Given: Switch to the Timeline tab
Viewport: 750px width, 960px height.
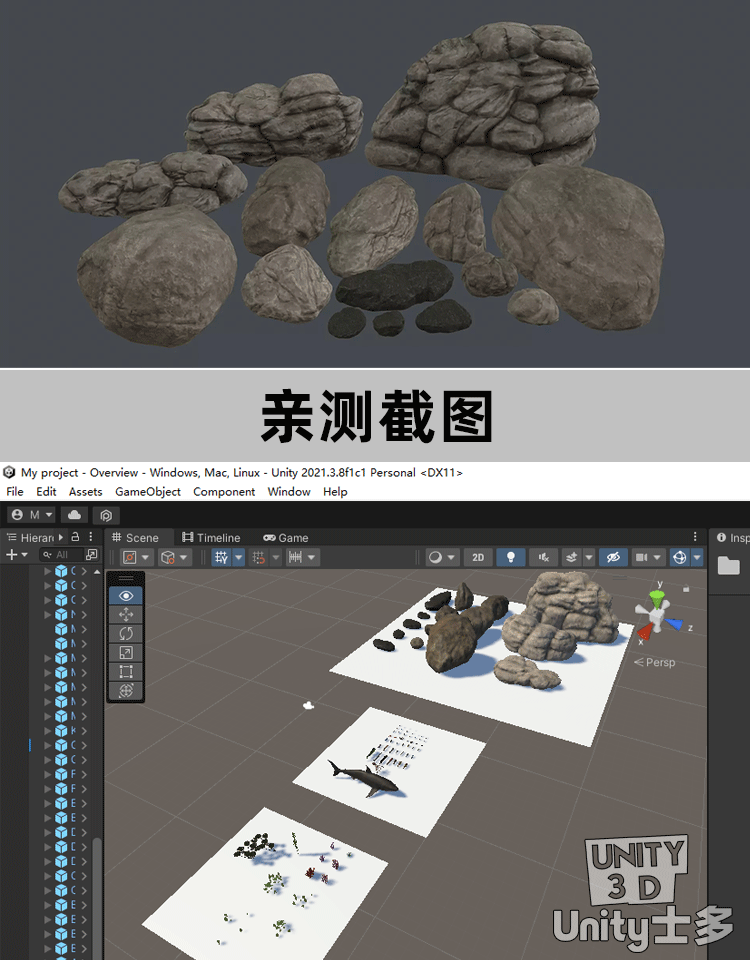Looking at the screenshot, I should (210, 537).
